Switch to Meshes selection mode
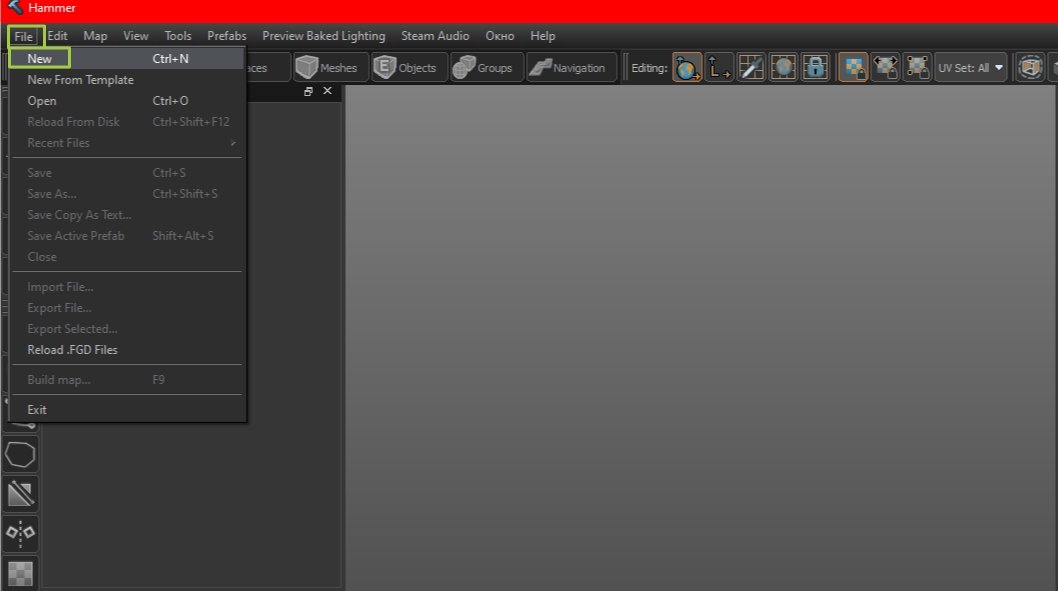Screen dimensions: 1058x591 click(330, 68)
